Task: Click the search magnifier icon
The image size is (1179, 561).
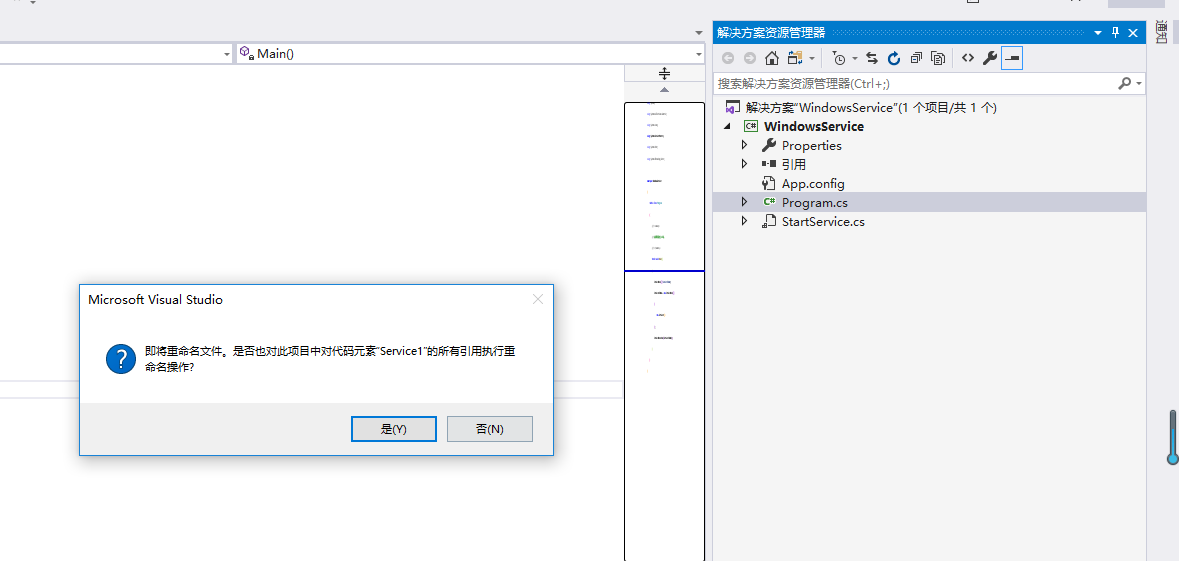Action: coord(1125,83)
